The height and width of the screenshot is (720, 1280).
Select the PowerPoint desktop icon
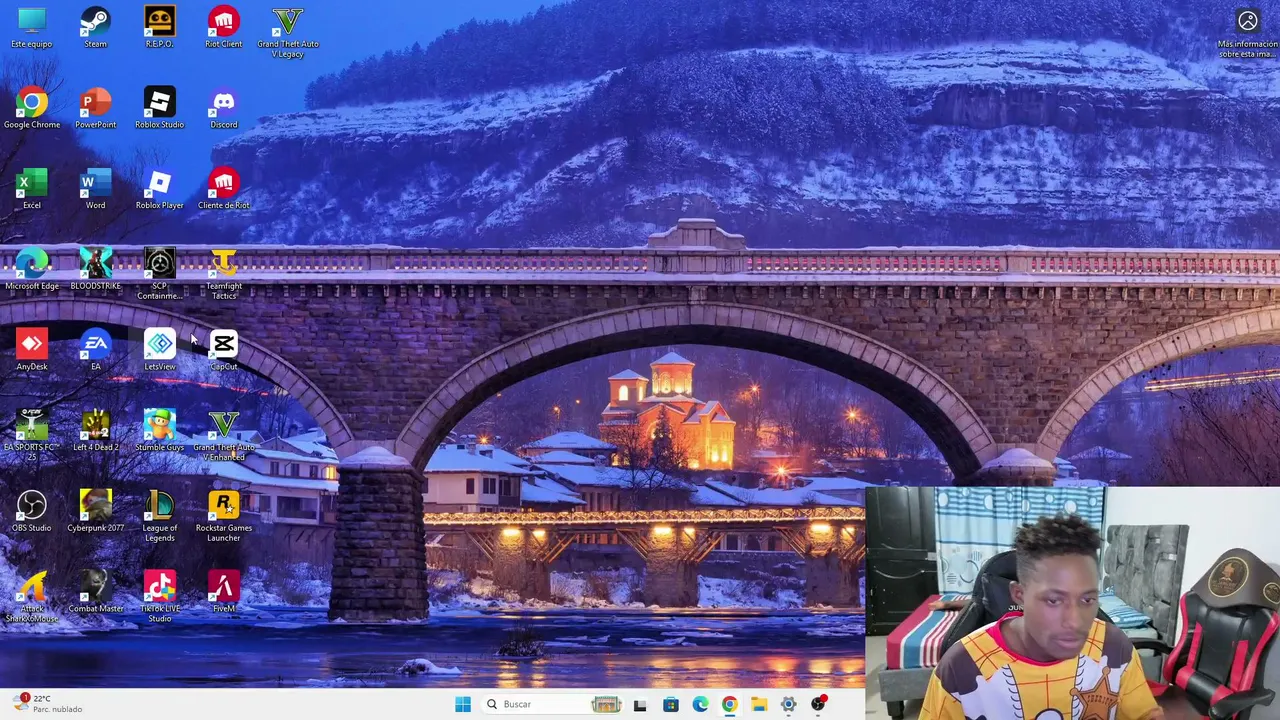95,108
